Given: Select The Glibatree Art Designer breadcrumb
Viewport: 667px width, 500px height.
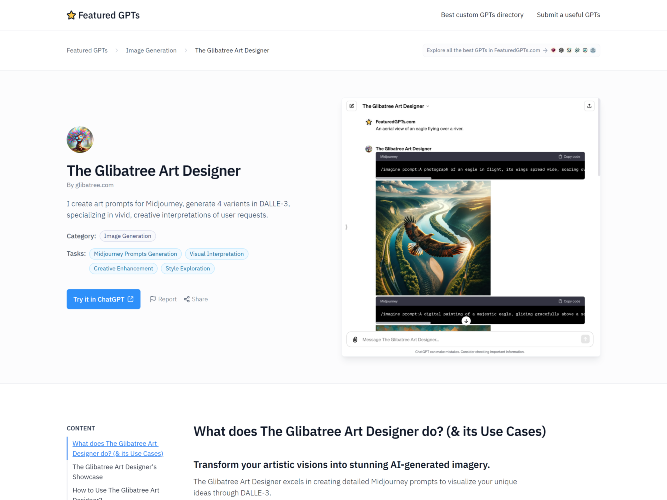Looking at the screenshot, I should pyautogui.click(x=232, y=51).
